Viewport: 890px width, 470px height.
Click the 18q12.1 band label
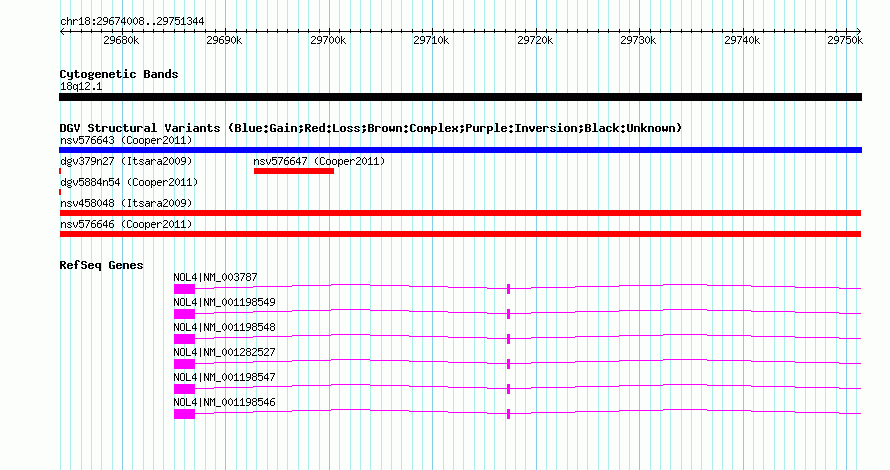[81, 87]
